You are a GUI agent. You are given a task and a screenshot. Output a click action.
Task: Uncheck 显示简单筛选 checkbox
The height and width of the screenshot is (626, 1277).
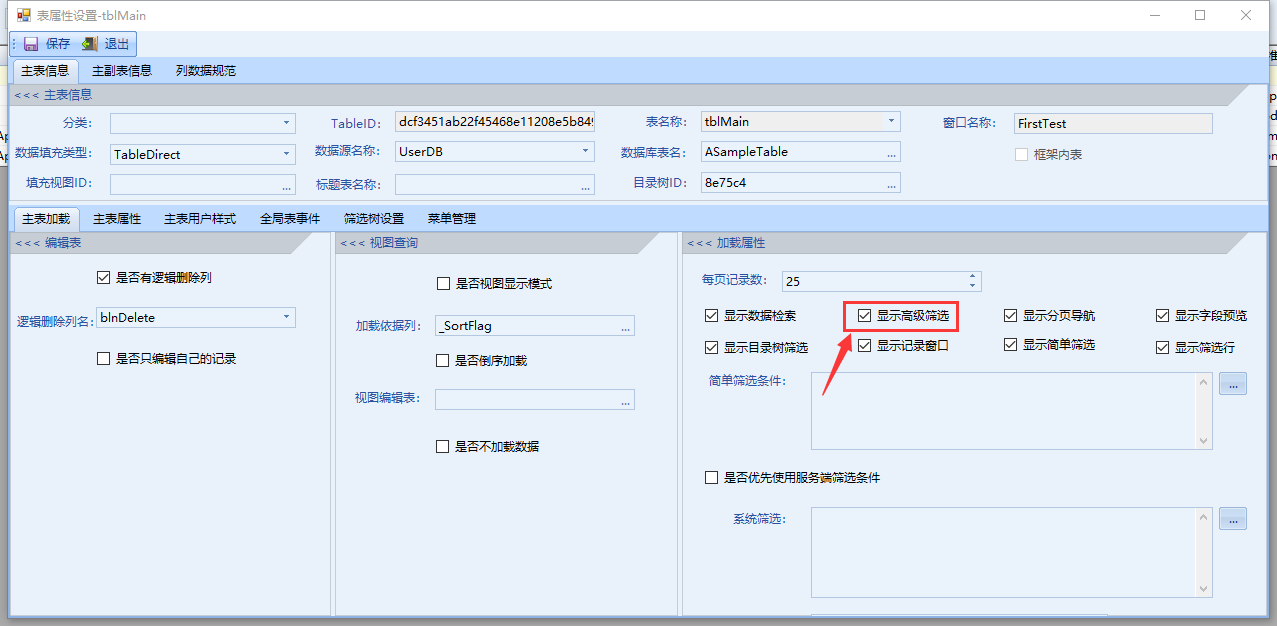coord(1011,345)
